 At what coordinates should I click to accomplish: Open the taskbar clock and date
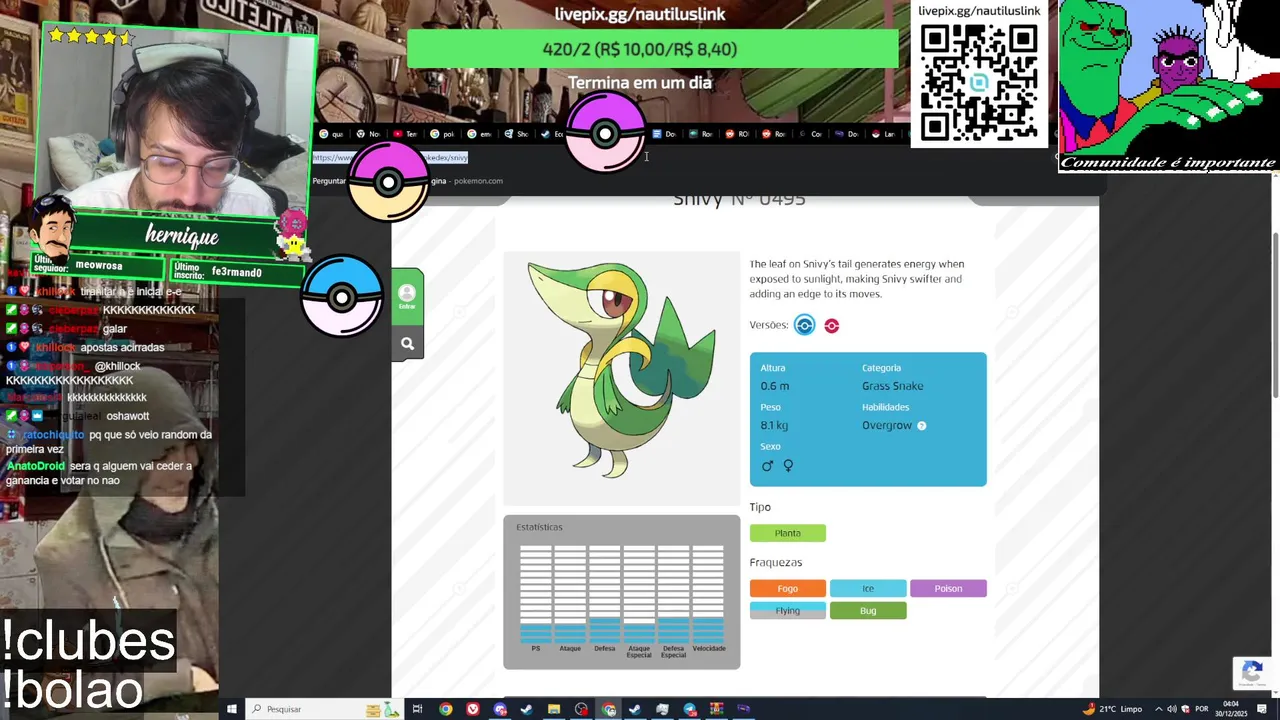coord(1231,709)
